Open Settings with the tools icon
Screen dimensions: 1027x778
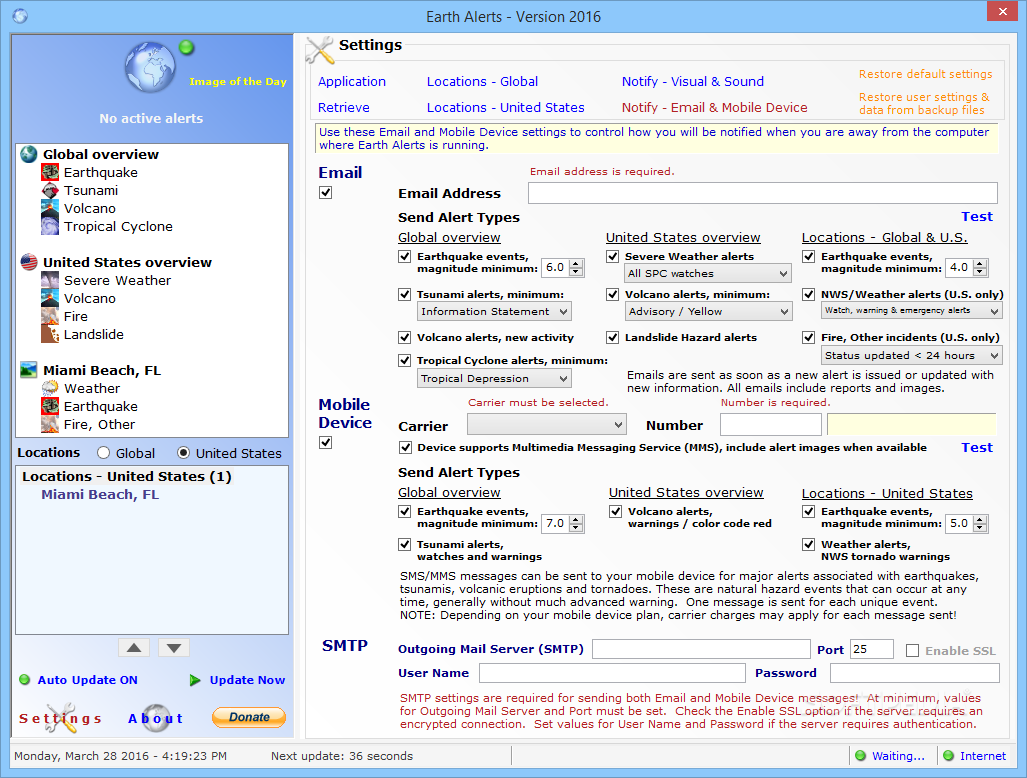[x=61, y=718]
